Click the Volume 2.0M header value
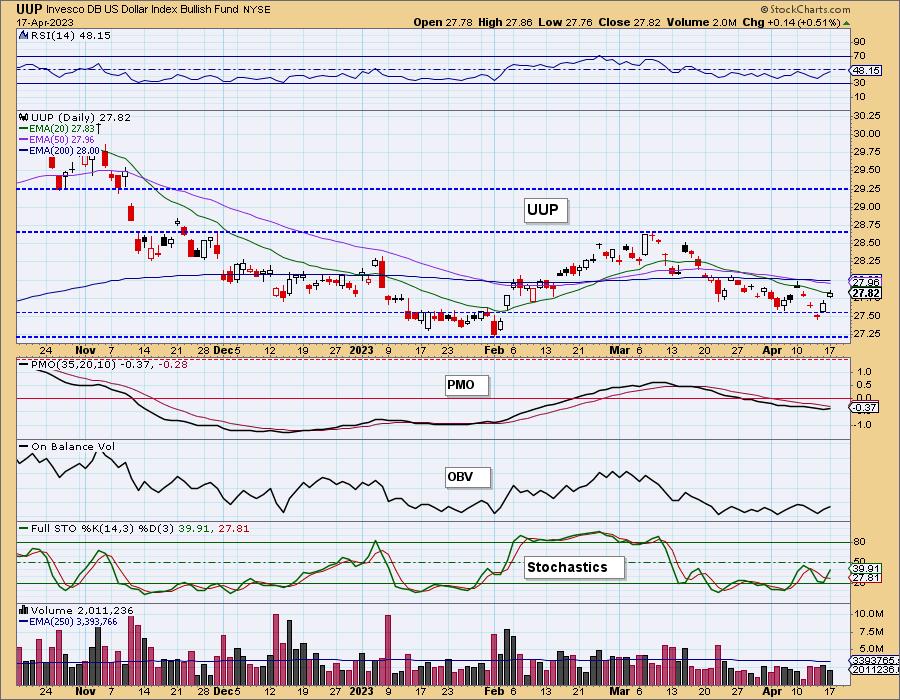The height and width of the screenshot is (700, 900). (x=701, y=22)
